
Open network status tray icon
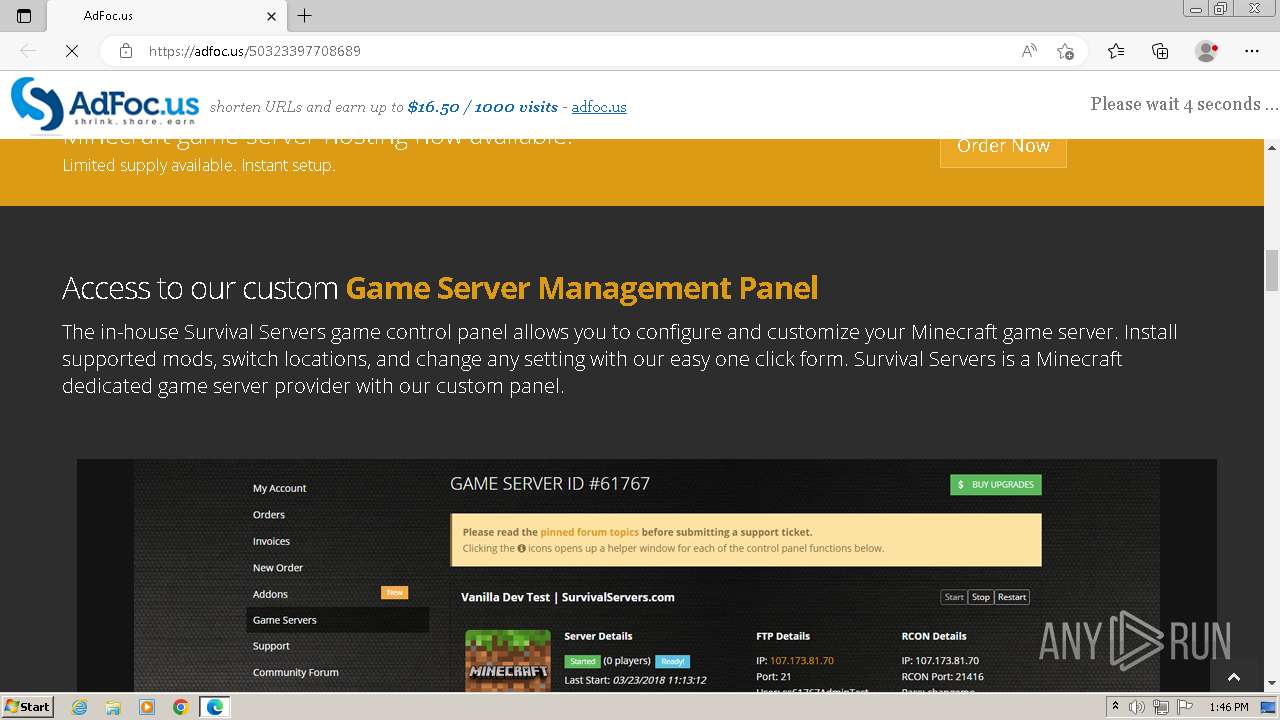click(1160, 707)
